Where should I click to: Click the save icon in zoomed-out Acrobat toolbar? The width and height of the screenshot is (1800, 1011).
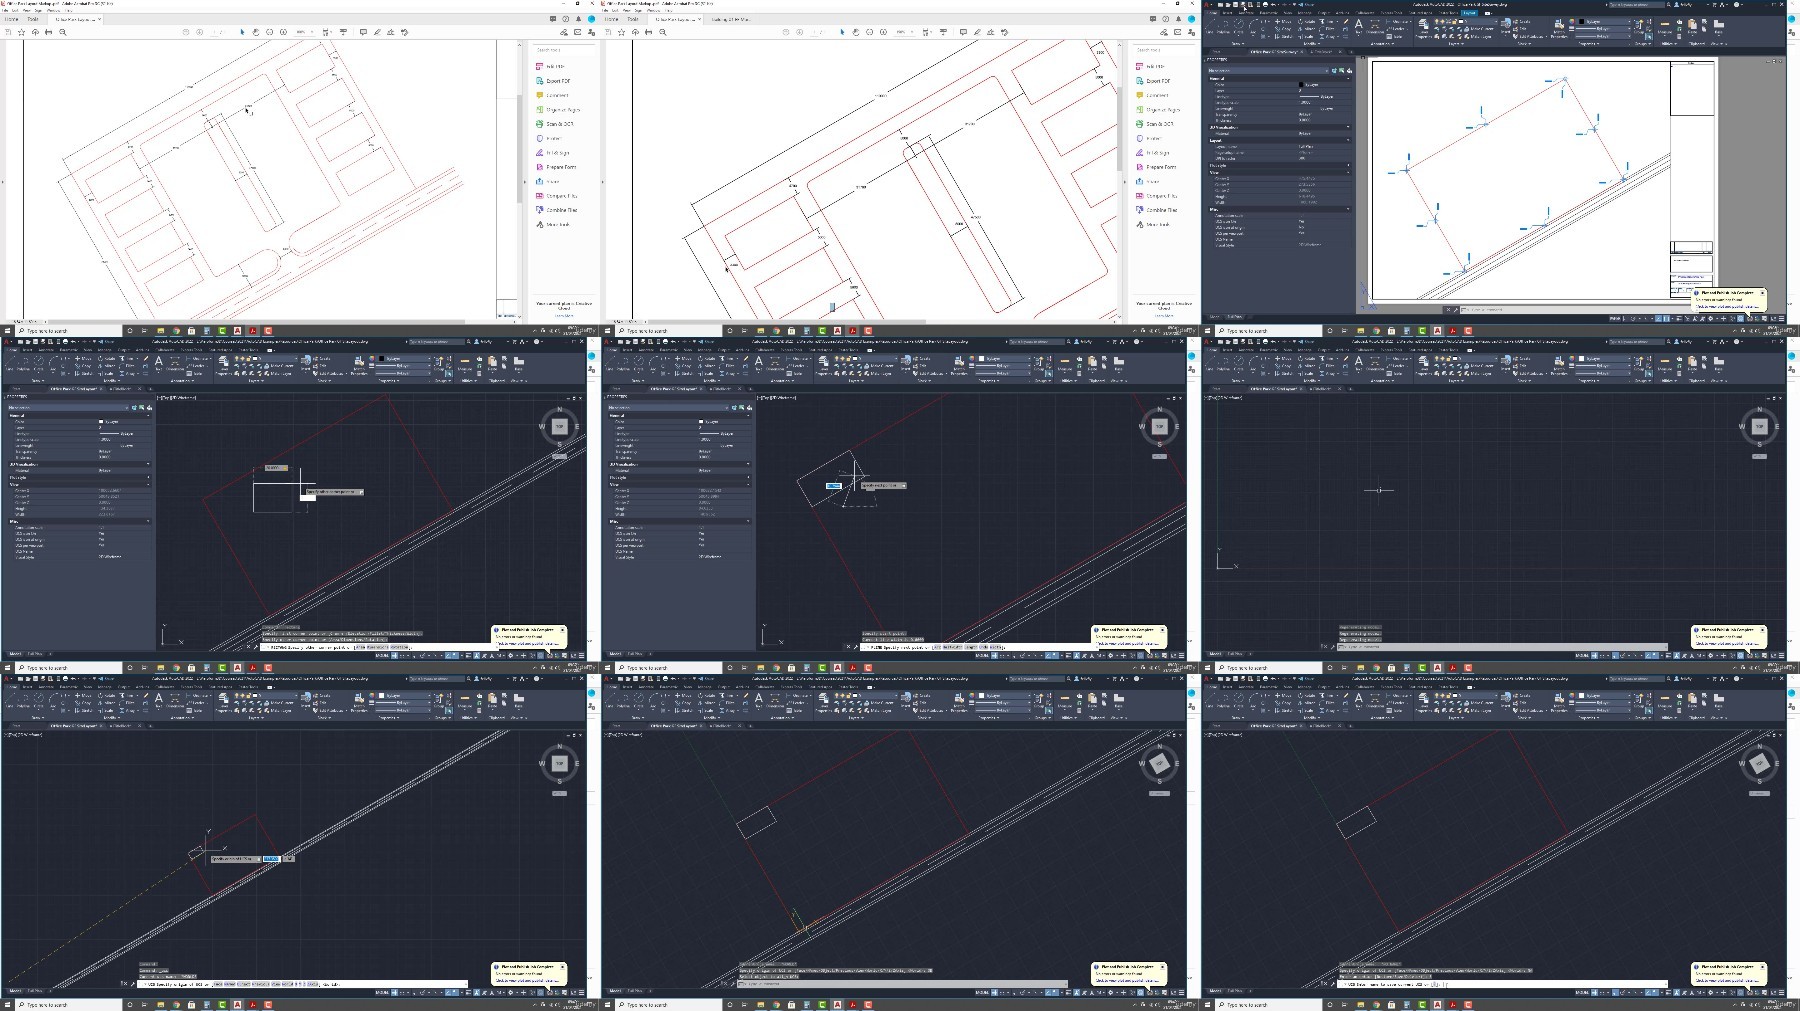8,32
